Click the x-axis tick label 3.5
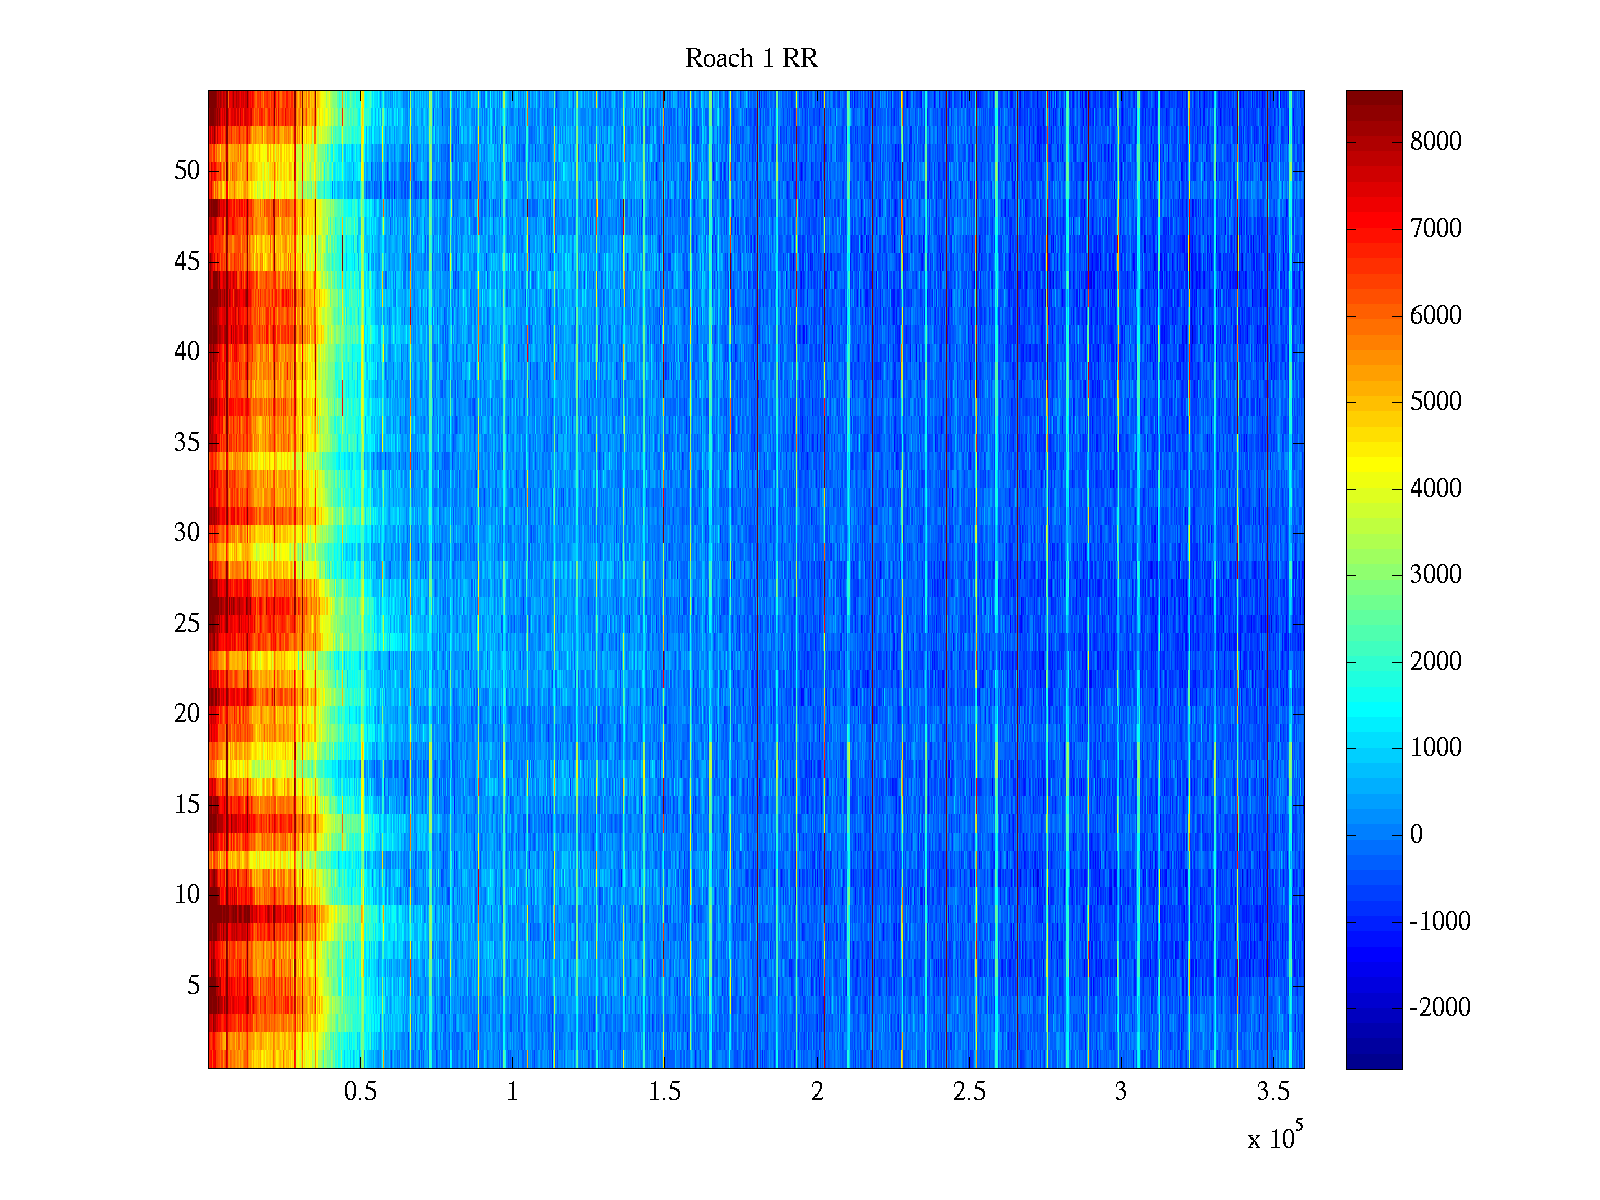Viewport: 1600px width, 1200px height. point(1272,1092)
